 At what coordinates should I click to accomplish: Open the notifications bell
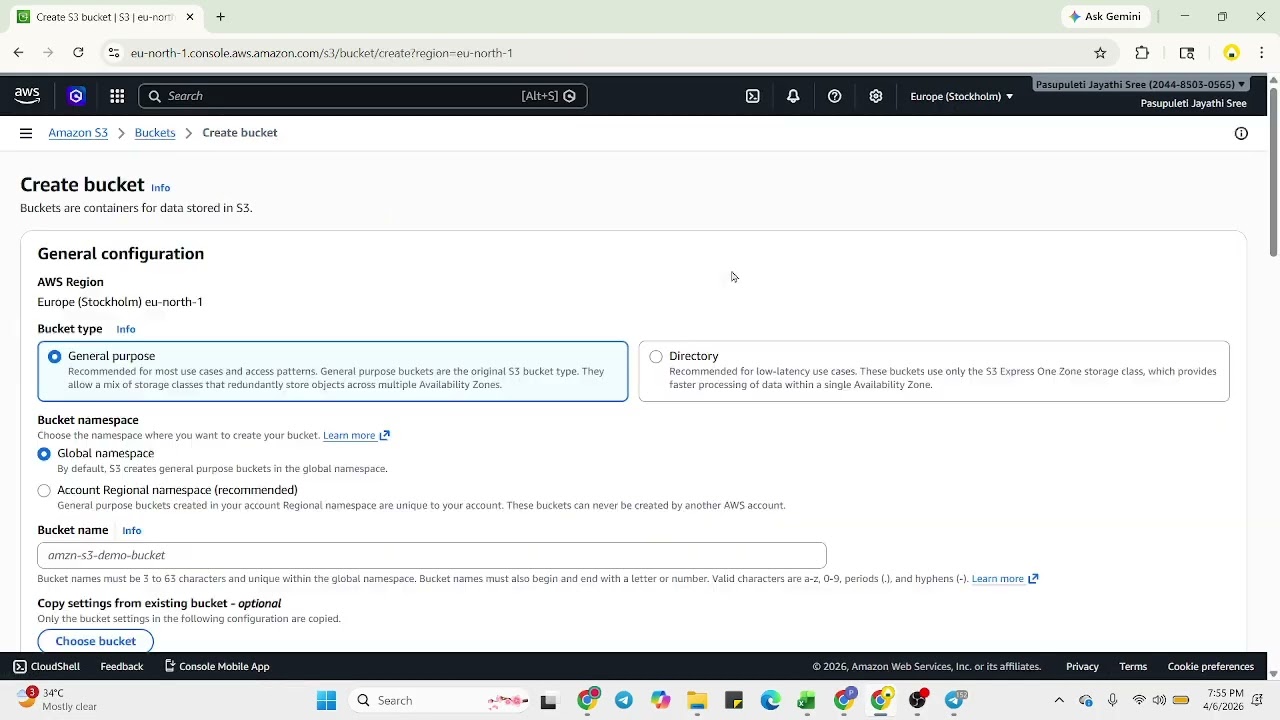[793, 96]
